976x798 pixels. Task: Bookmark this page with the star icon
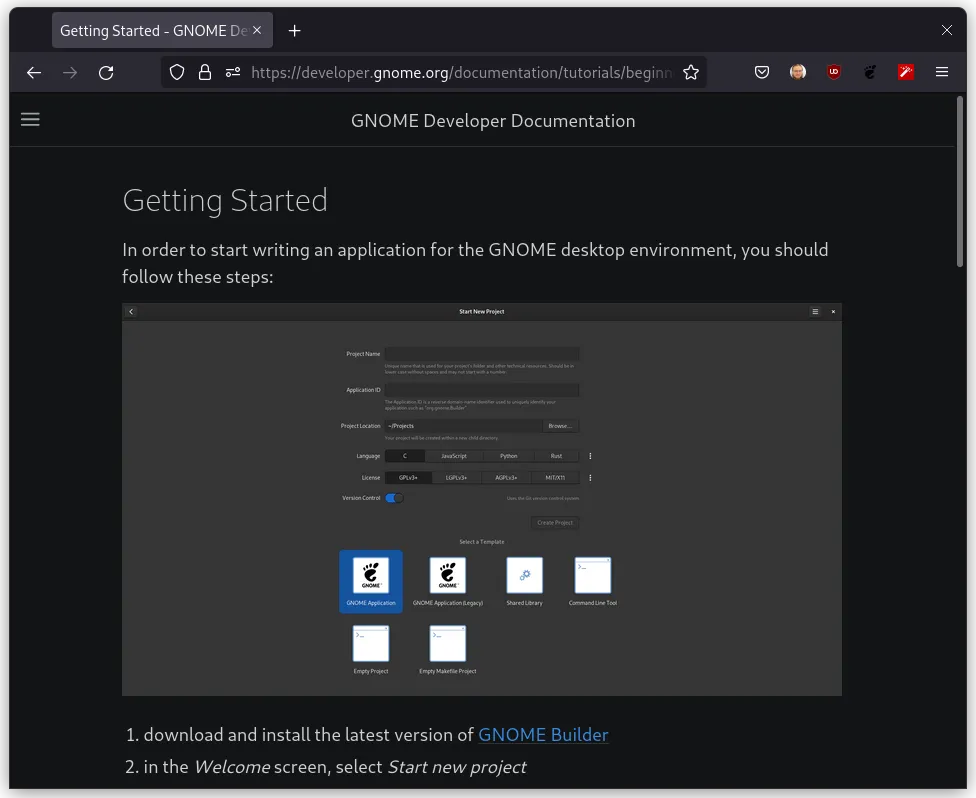click(x=691, y=72)
